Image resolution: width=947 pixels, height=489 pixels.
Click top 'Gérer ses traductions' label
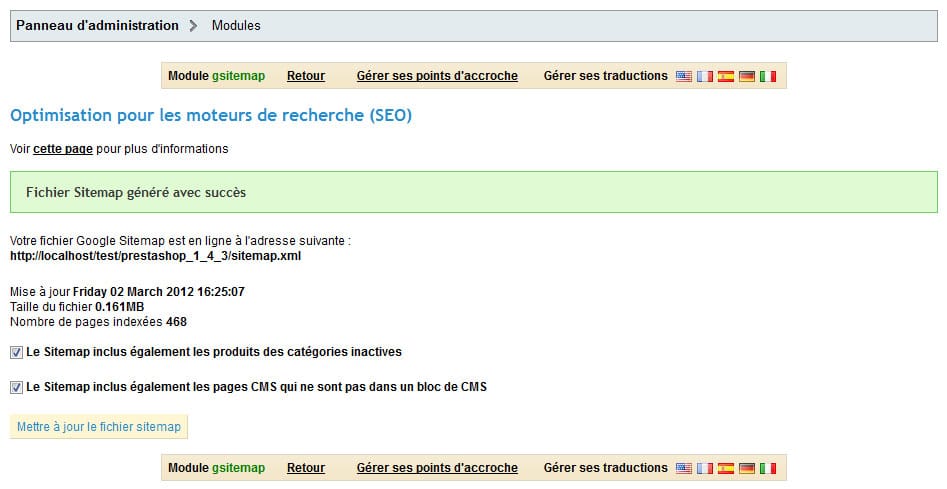(x=606, y=76)
